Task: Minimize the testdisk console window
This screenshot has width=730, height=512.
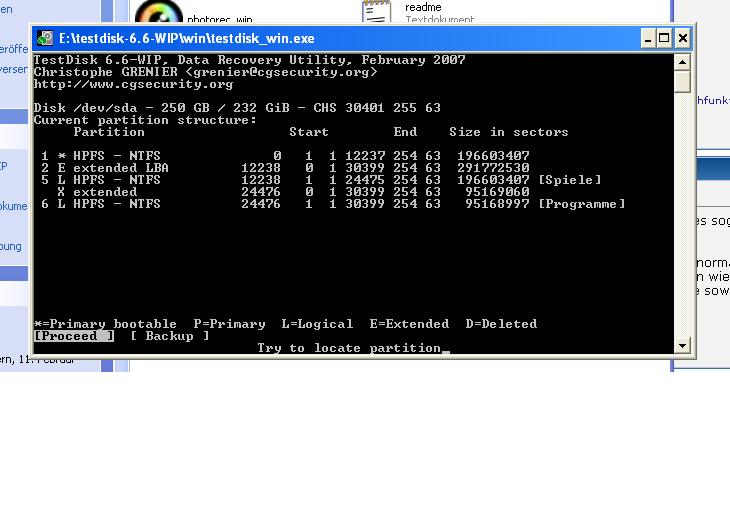Action: coord(648,38)
